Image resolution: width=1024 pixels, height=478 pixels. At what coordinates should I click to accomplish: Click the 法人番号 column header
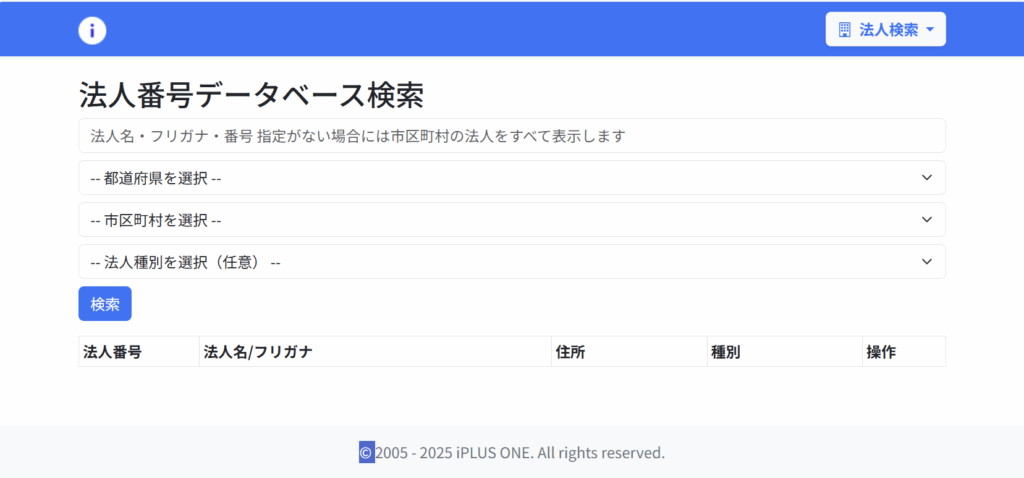point(139,352)
